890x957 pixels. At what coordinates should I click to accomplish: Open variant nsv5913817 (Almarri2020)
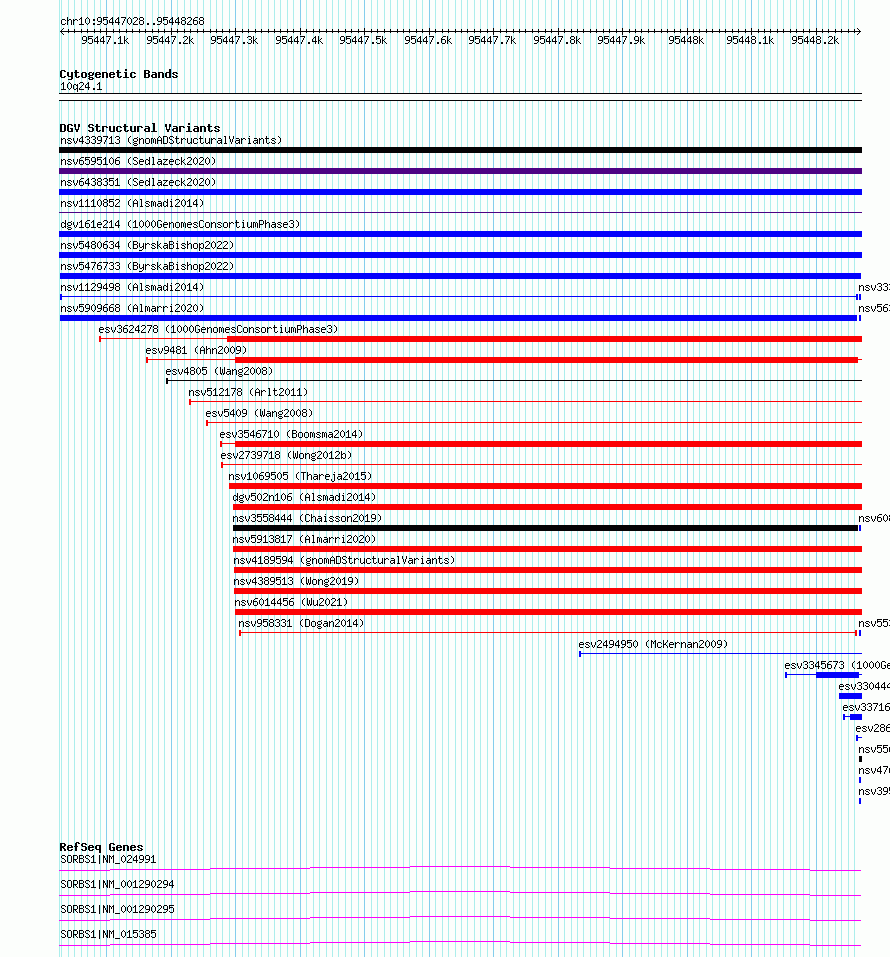click(304, 539)
